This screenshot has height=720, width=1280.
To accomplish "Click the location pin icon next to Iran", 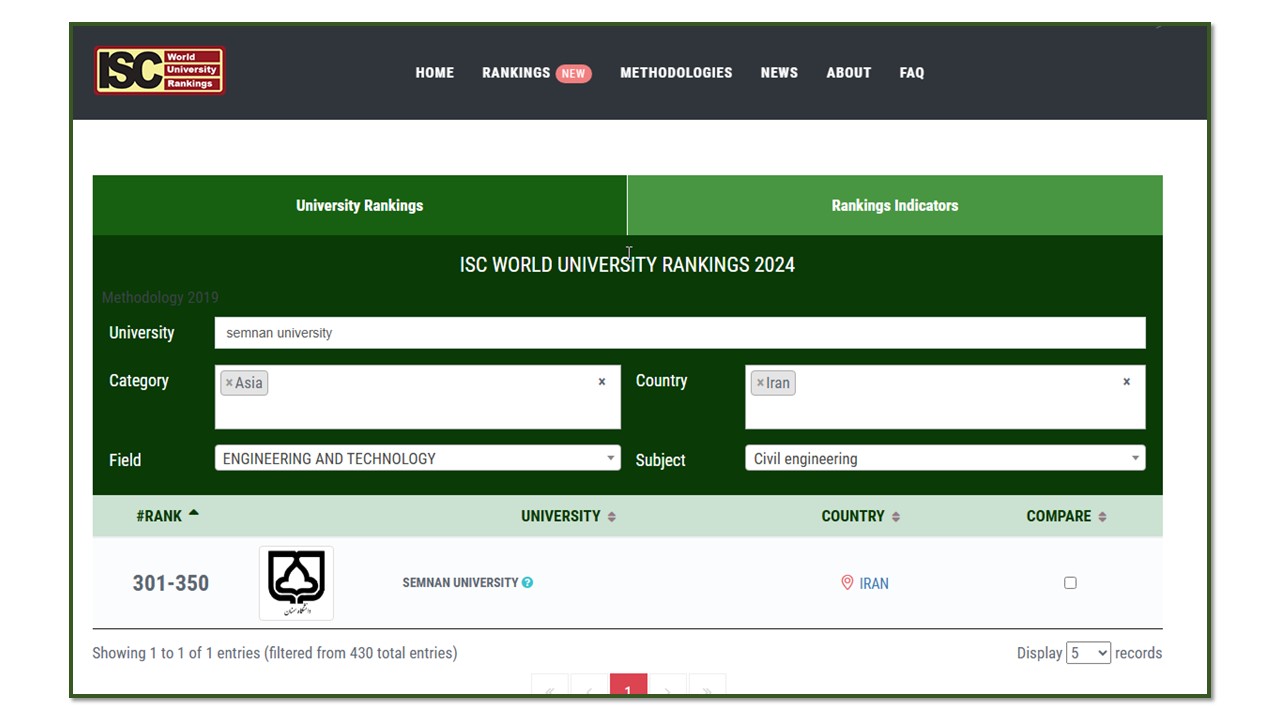I will pos(847,583).
